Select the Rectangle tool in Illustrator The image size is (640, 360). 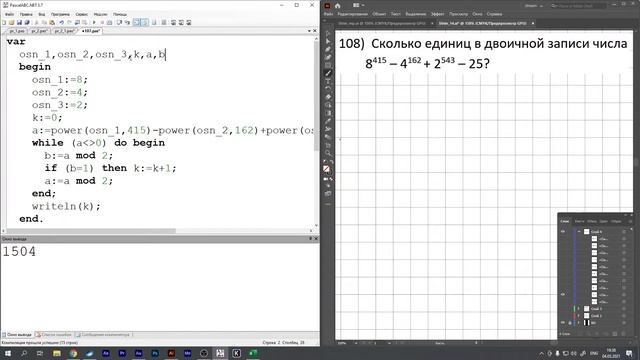(328, 65)
